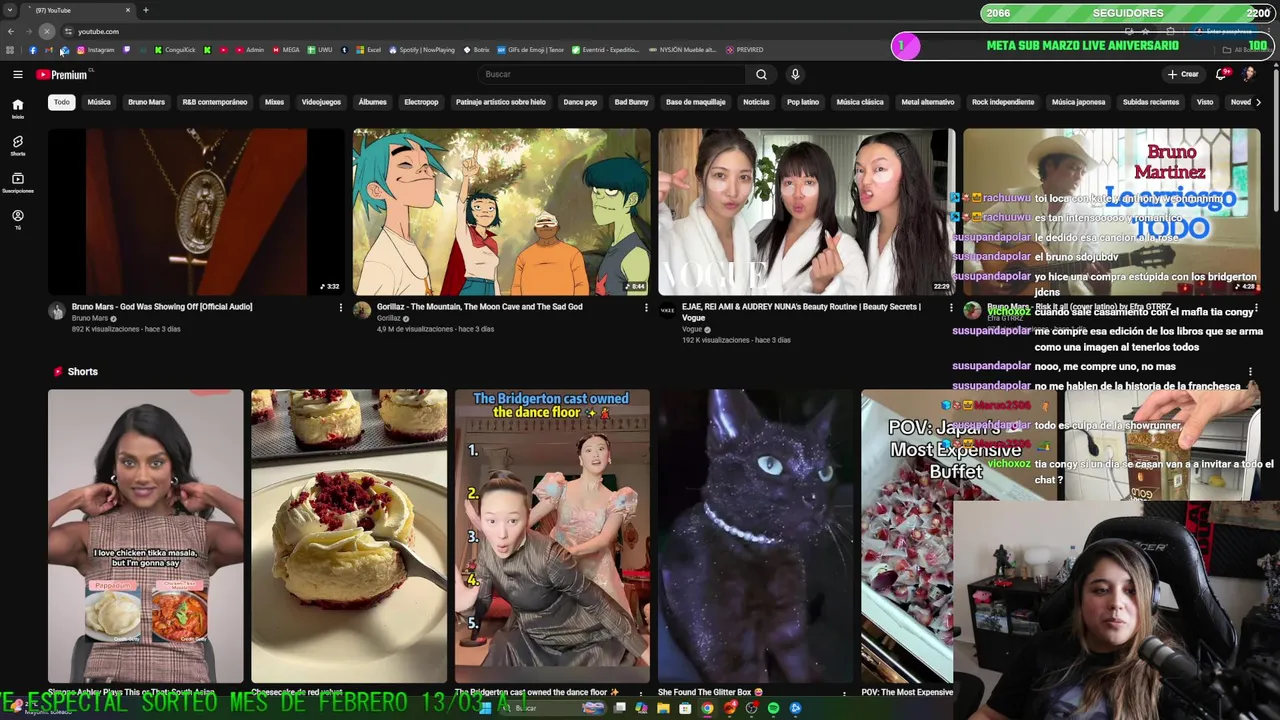Open Gorillaz video options menu

pos(646,308)
